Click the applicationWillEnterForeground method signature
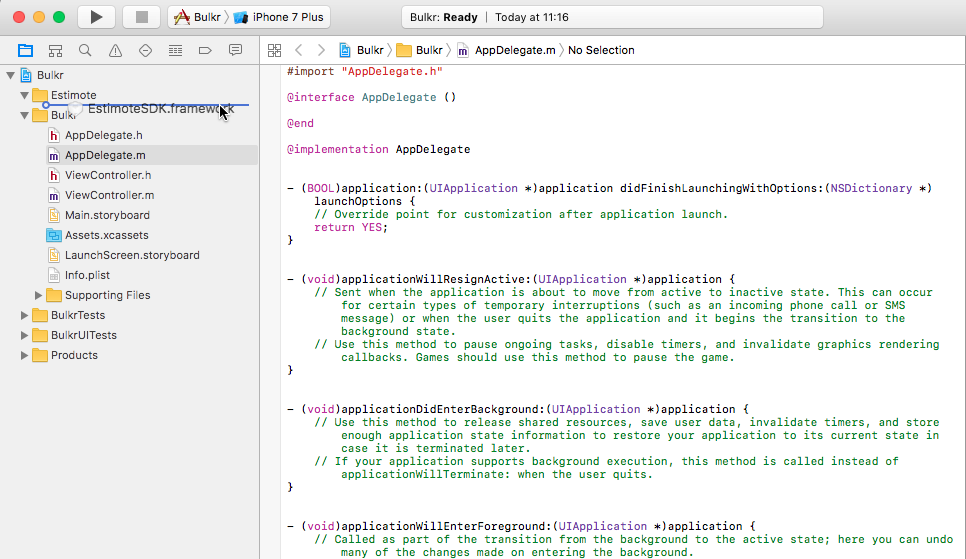Image resolution: width=966 pixels, height=559 pixels. (x=521, y=526)
